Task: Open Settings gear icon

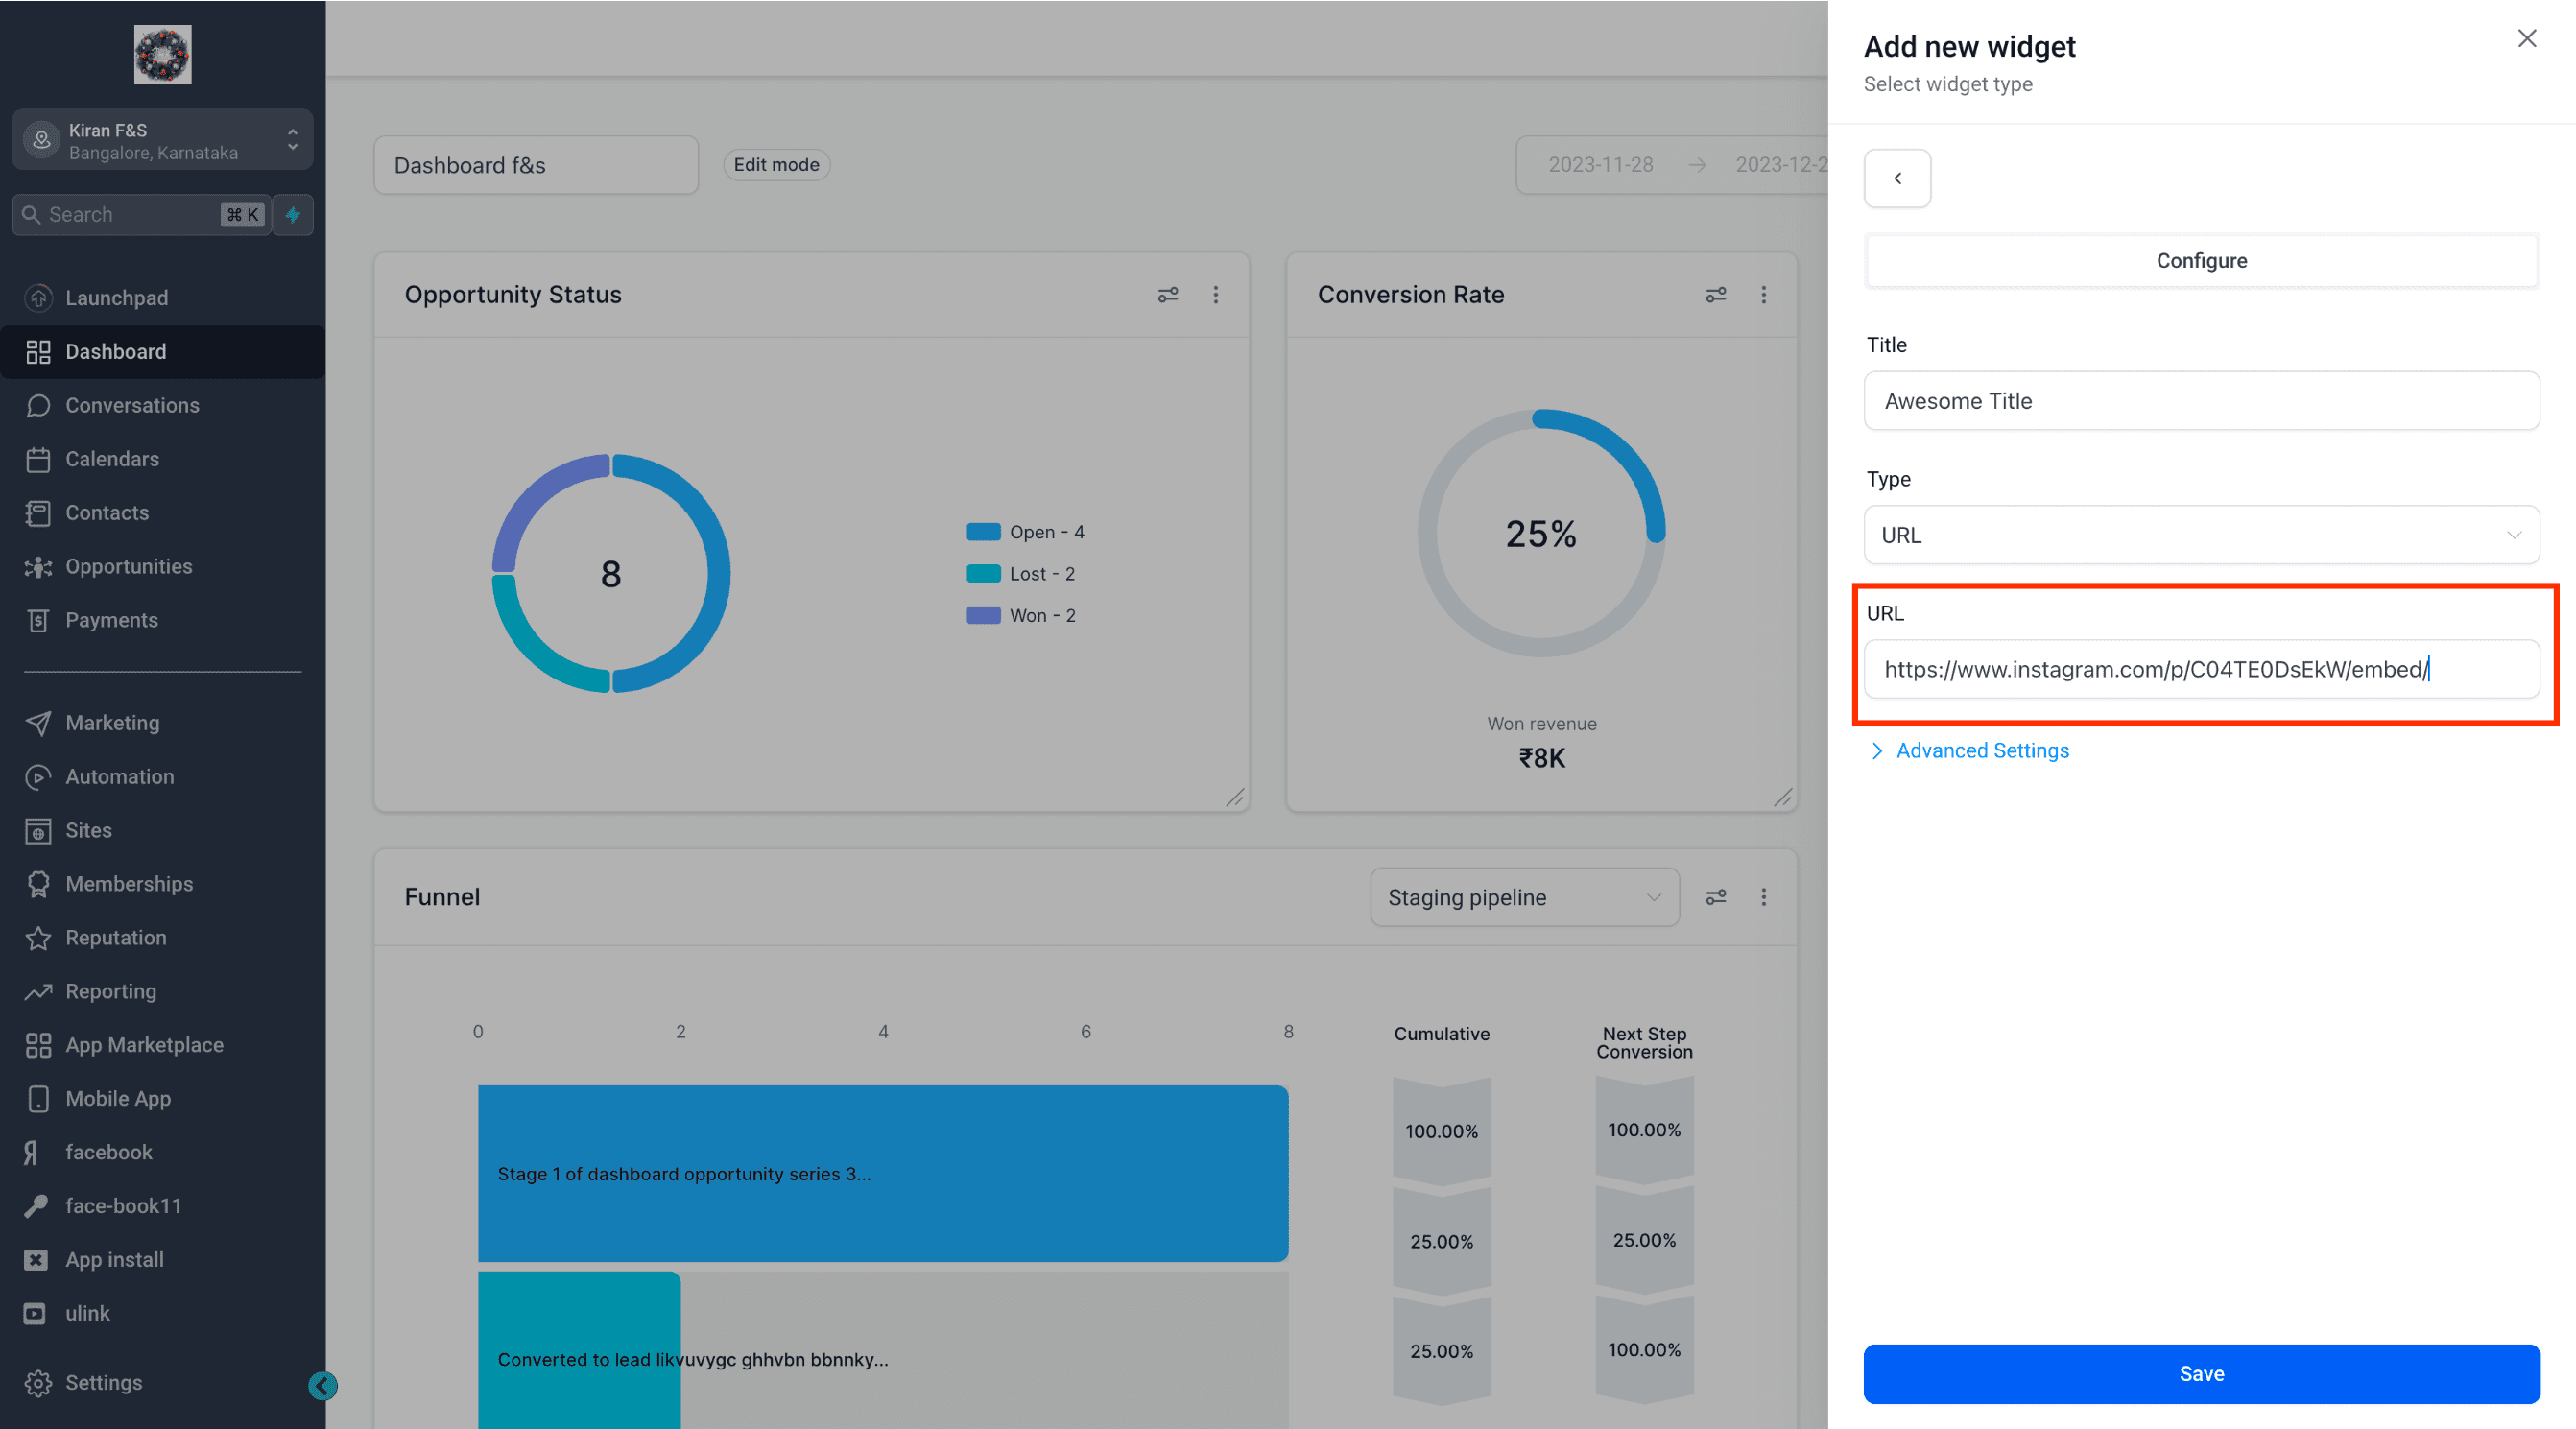Action: [38, 1383]
